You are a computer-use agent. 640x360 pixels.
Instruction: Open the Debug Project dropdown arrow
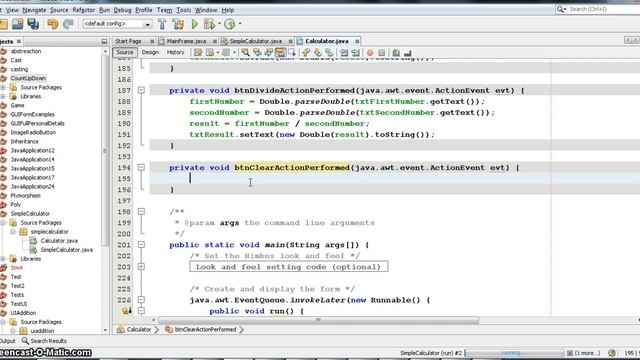tap(219, 24)
